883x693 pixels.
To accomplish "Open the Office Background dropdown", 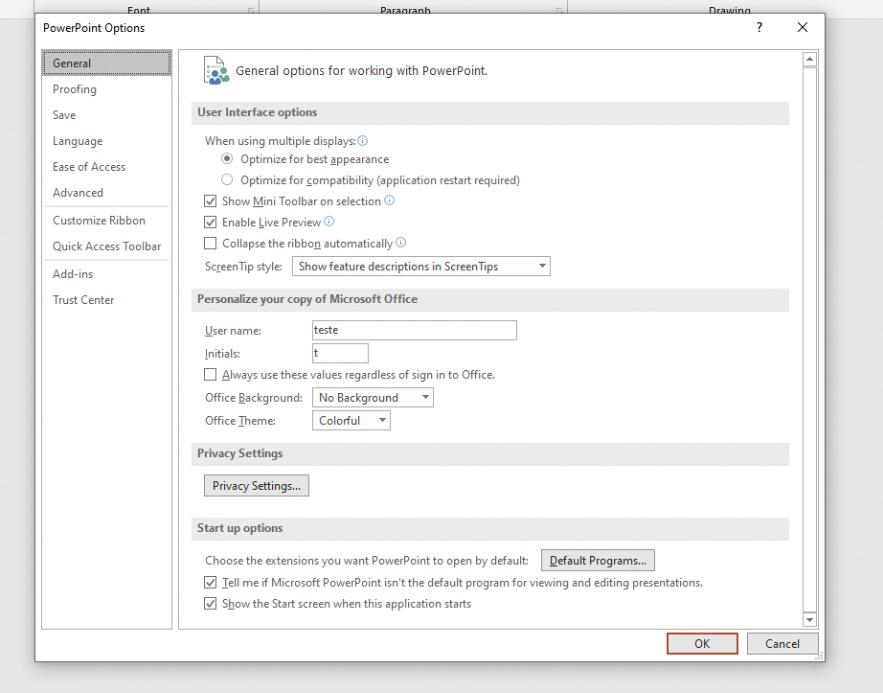I will (373, 398).
